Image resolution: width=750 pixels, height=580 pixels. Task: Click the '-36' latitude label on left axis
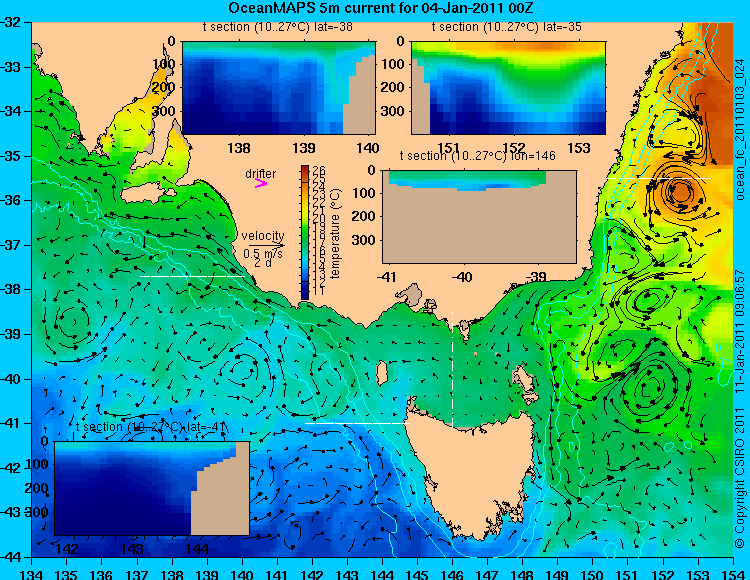tap(11, 200)
